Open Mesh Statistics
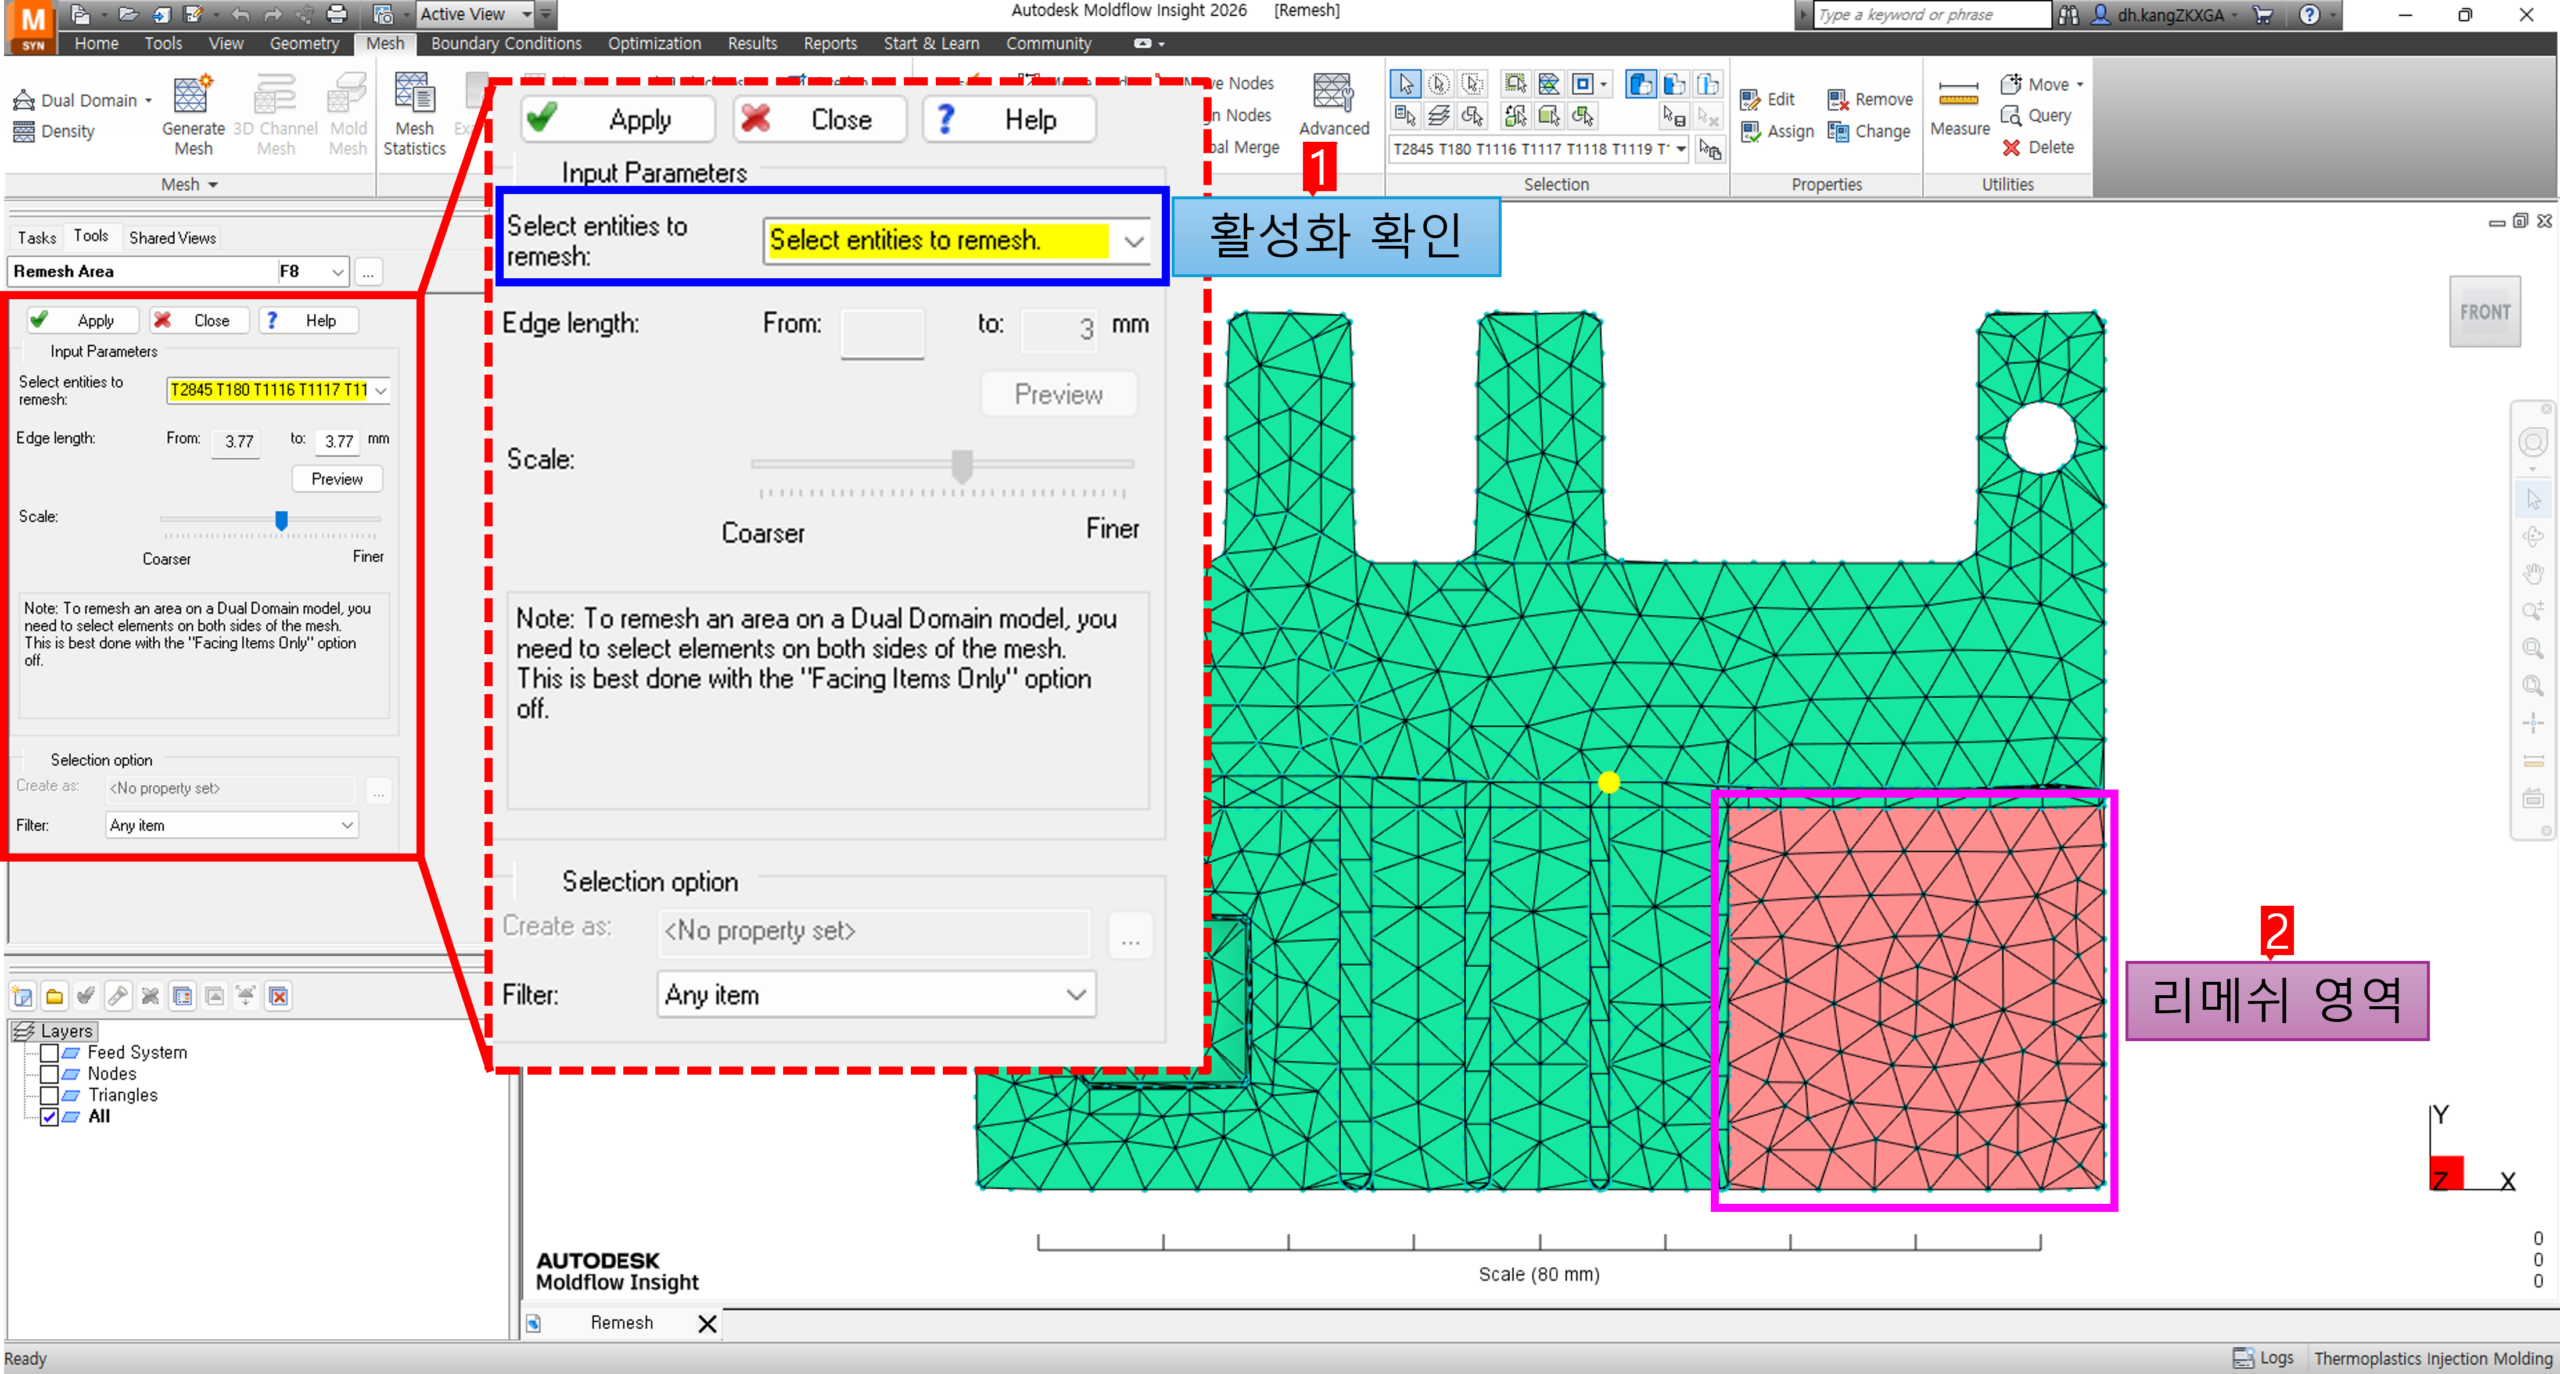2560x1374 pixels. (x=414, y=115)
